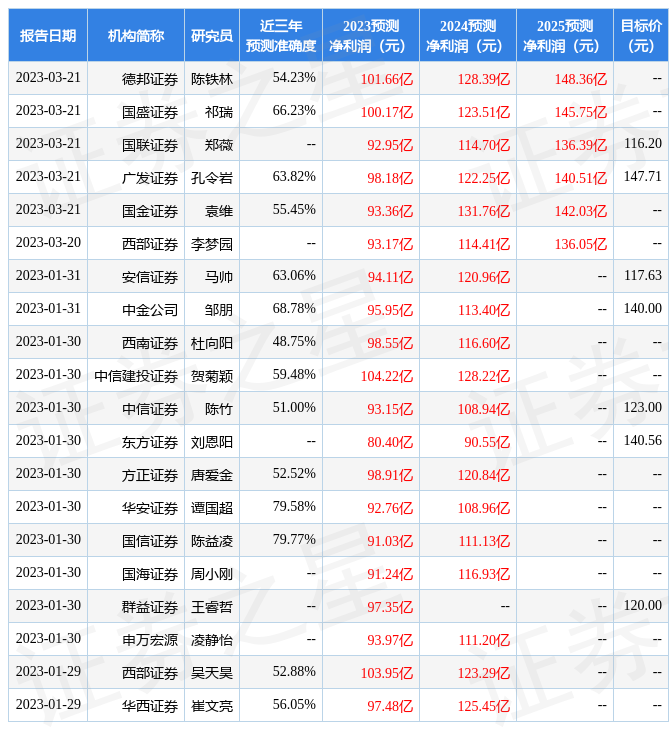
Task: Click target price 140.00
Action: 642,309
